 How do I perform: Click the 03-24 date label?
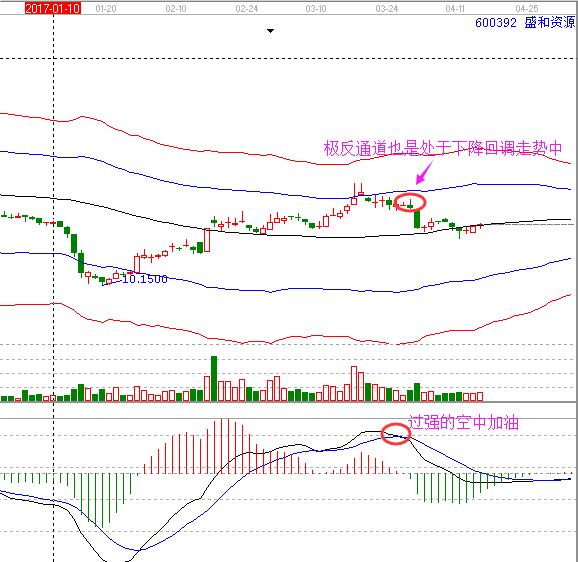(x=387, y=8)
